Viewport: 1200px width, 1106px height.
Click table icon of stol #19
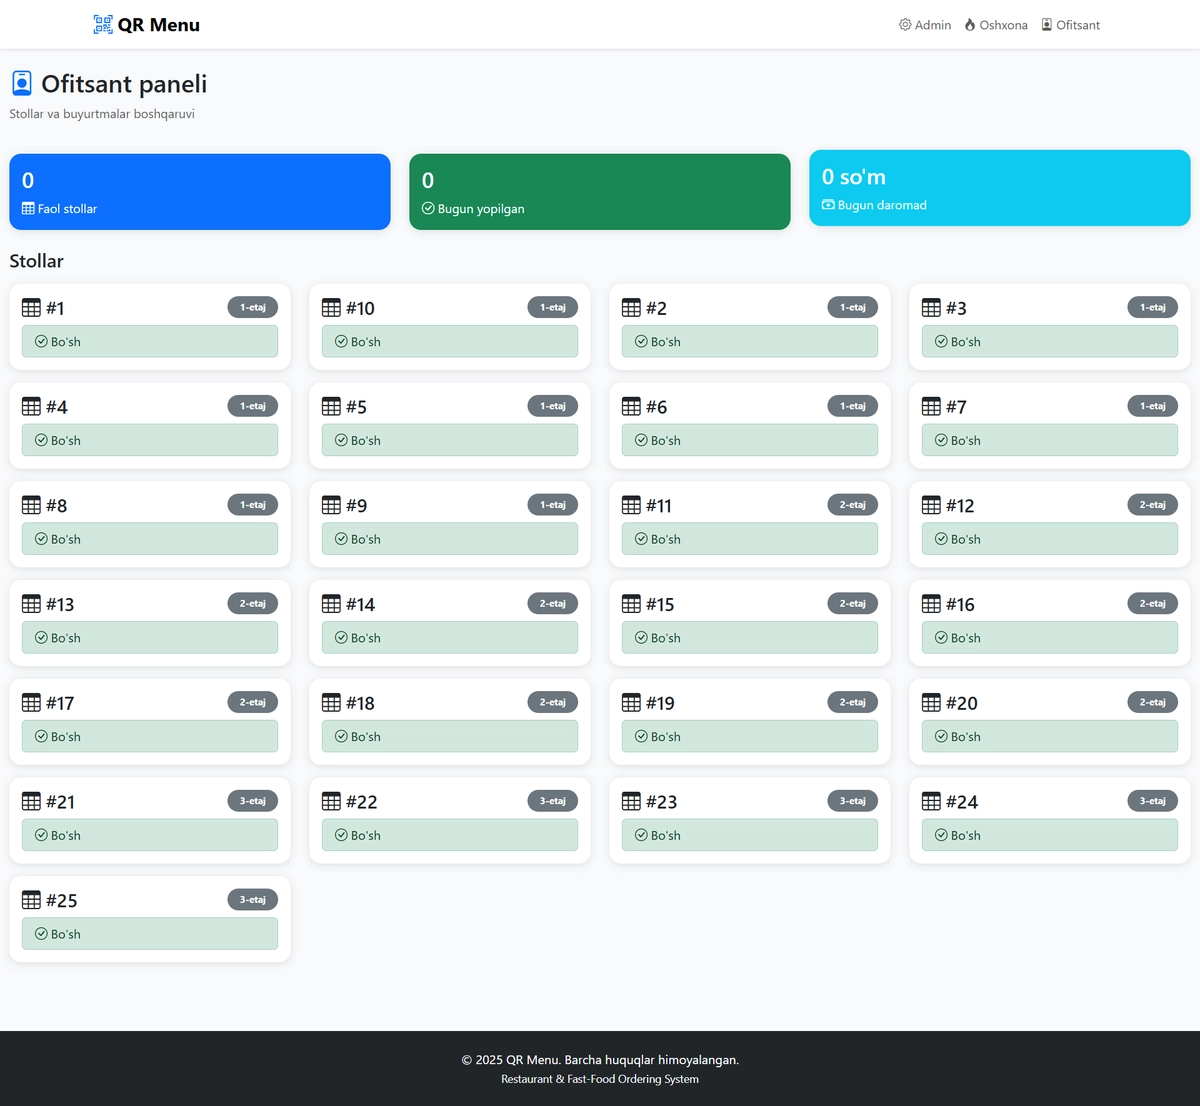click(x=631, y=703)
